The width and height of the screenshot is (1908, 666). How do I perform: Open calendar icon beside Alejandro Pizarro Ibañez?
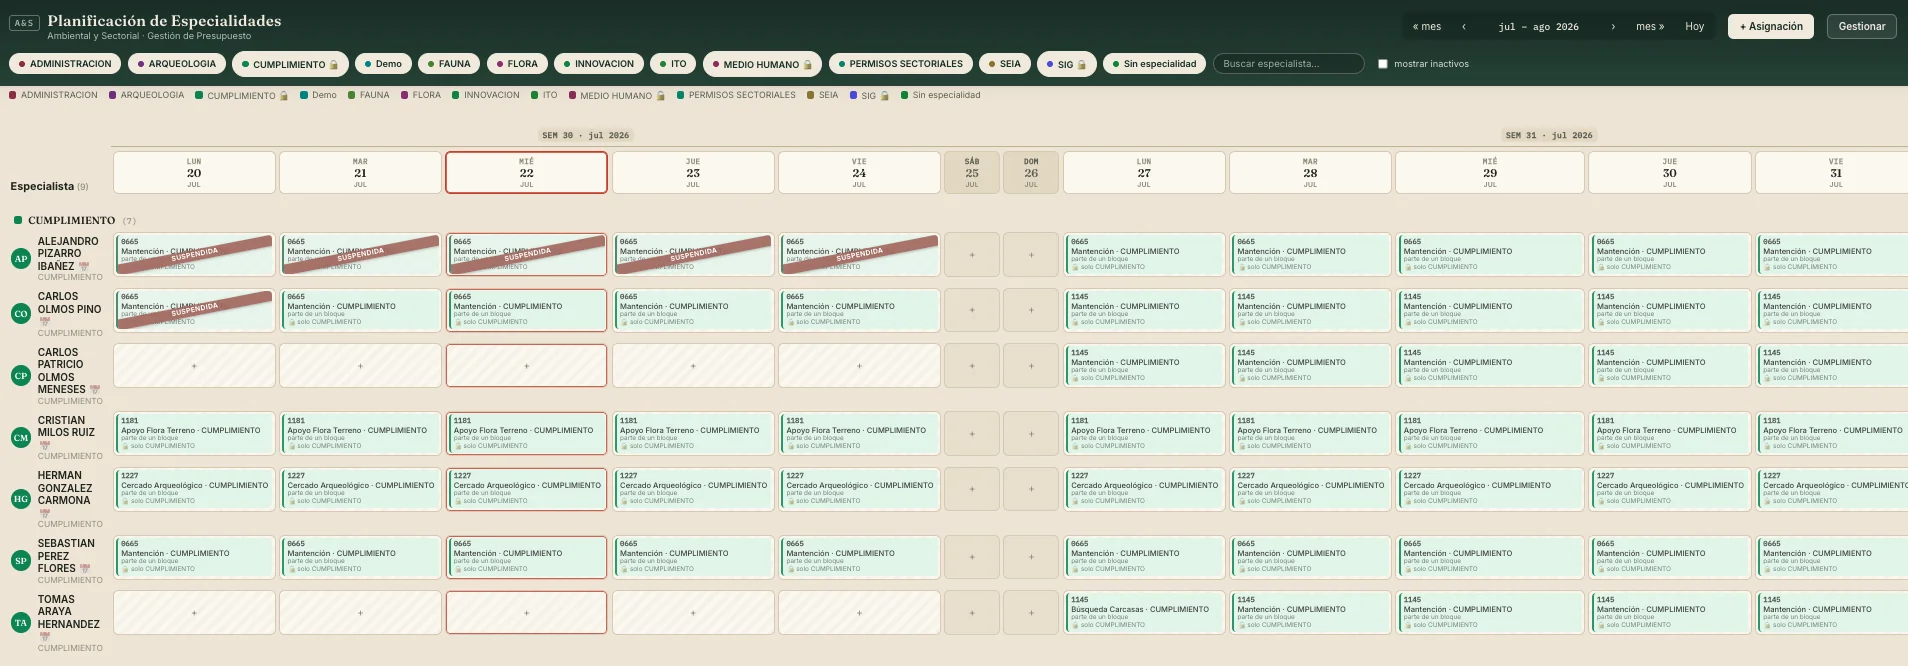[84, 267]
